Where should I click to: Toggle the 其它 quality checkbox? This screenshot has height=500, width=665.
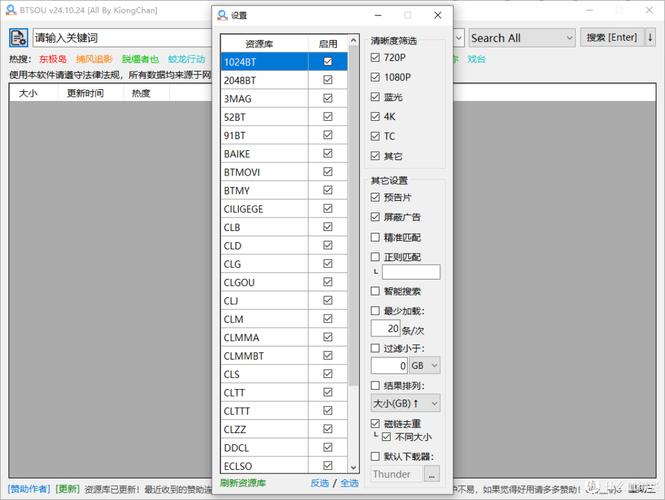(x=375, y=156)
